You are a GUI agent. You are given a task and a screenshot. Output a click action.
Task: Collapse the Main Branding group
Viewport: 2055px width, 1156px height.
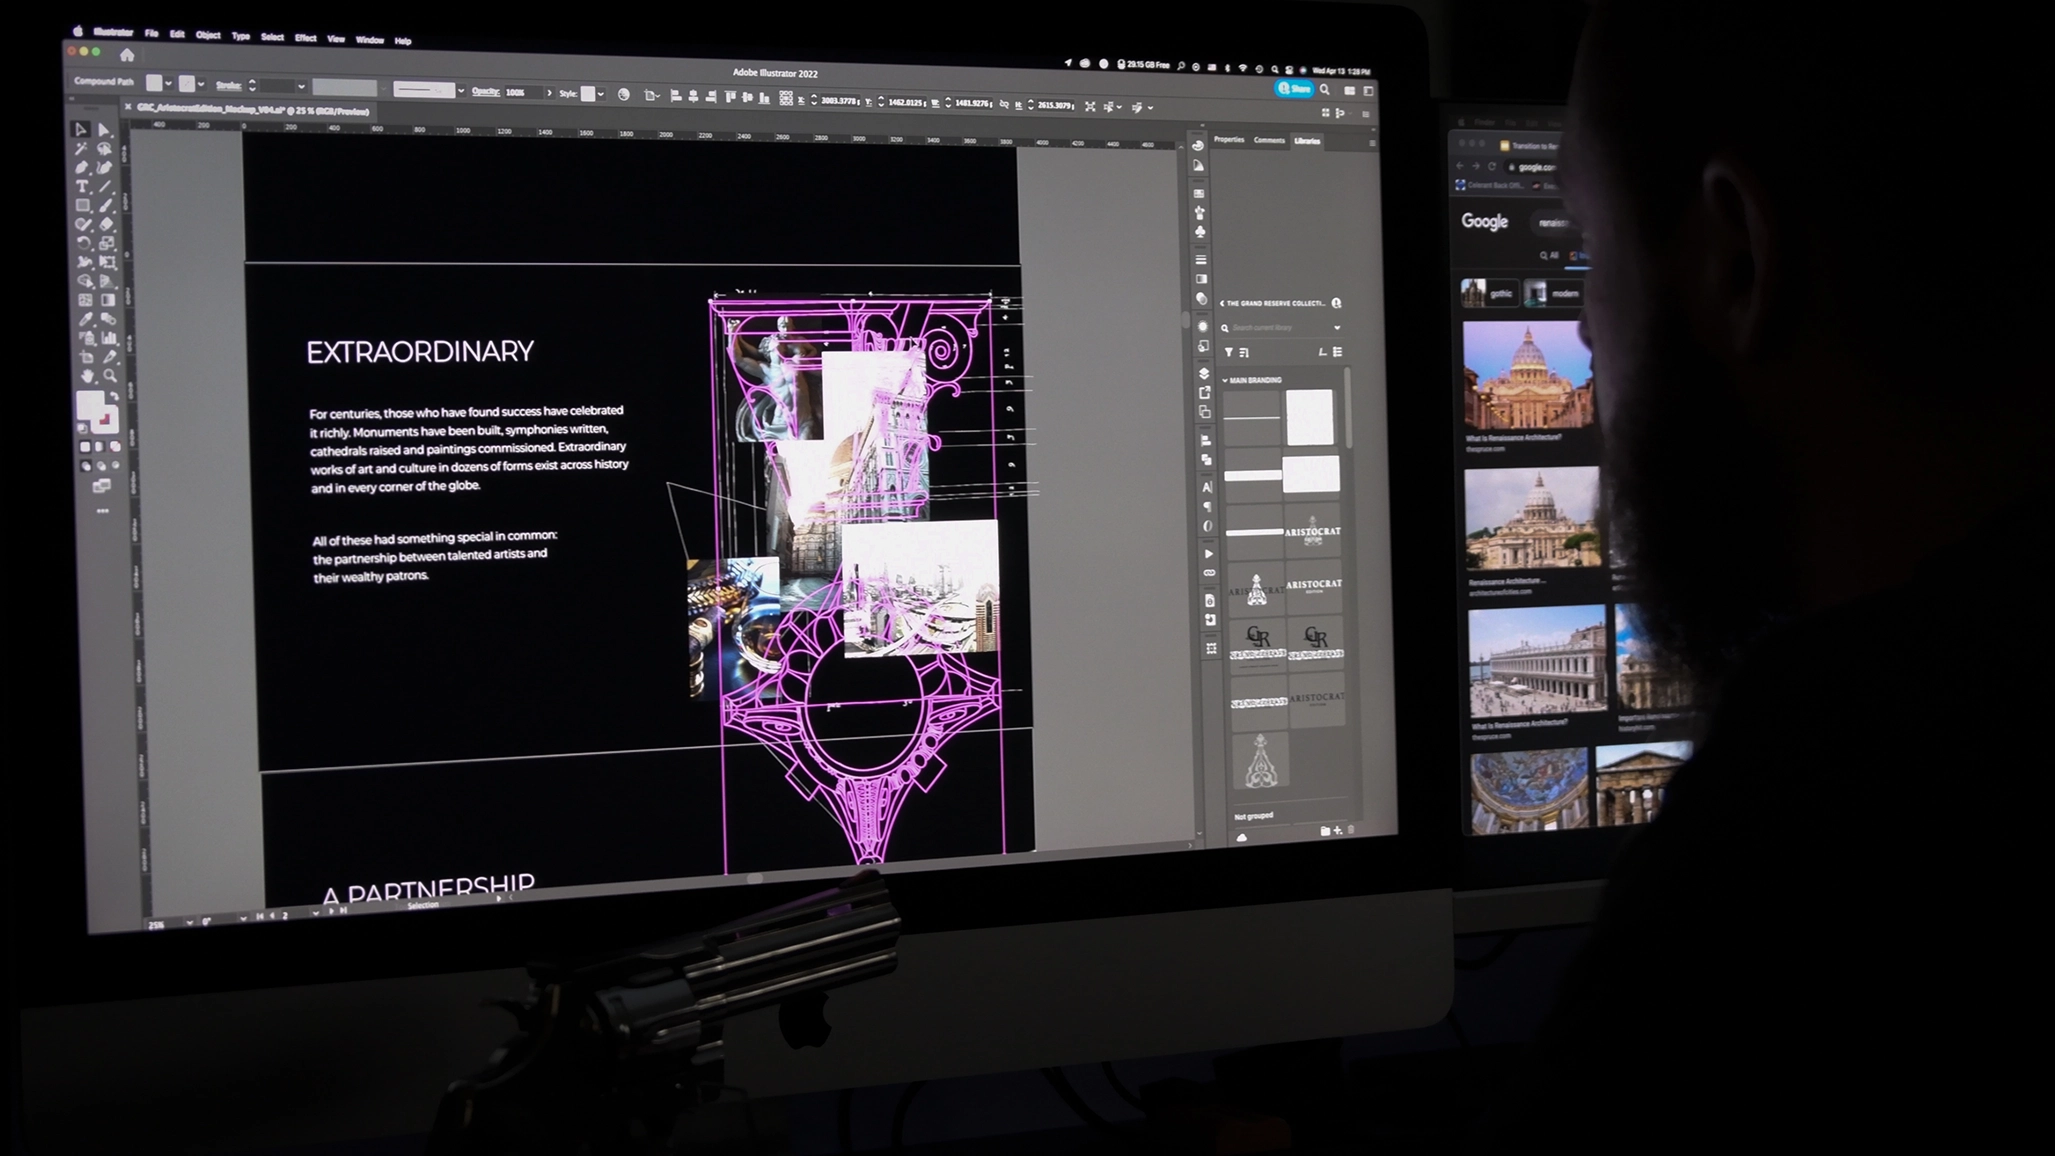click(x=1225, y=380)
